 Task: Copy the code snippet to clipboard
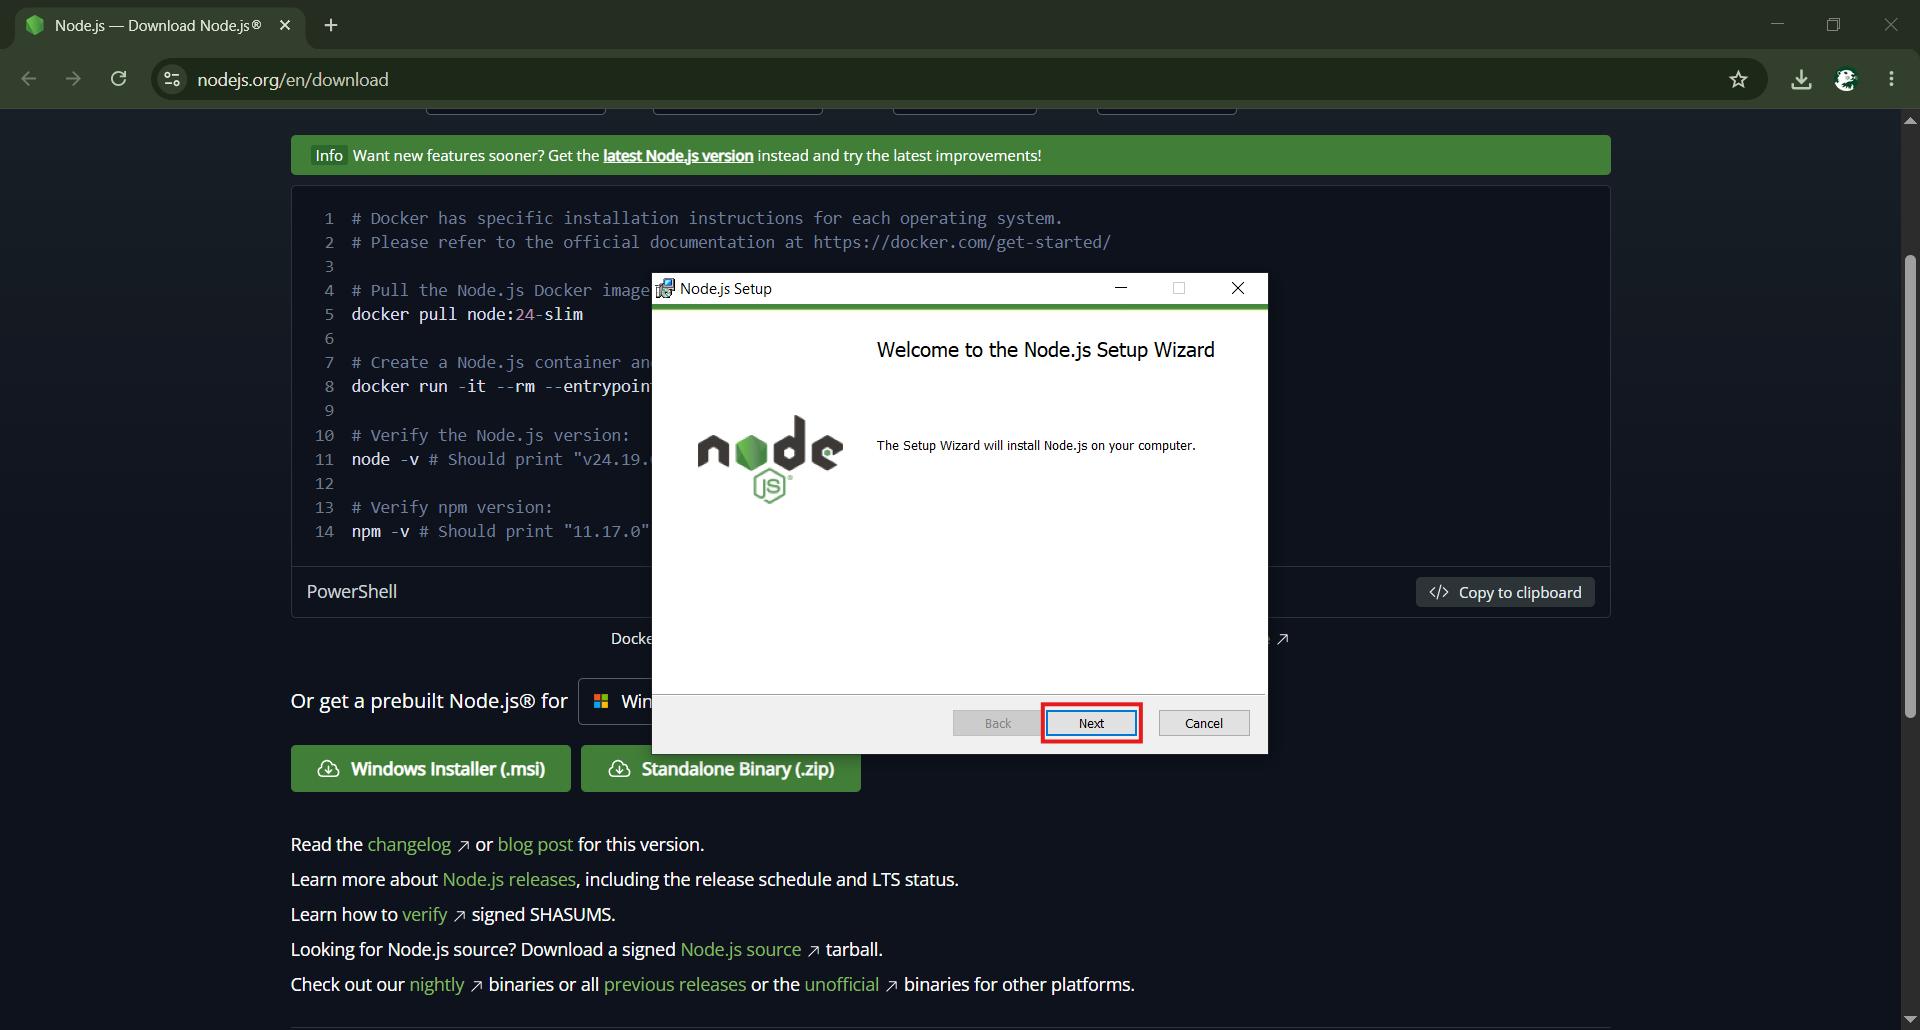[x=1505, y=592]
